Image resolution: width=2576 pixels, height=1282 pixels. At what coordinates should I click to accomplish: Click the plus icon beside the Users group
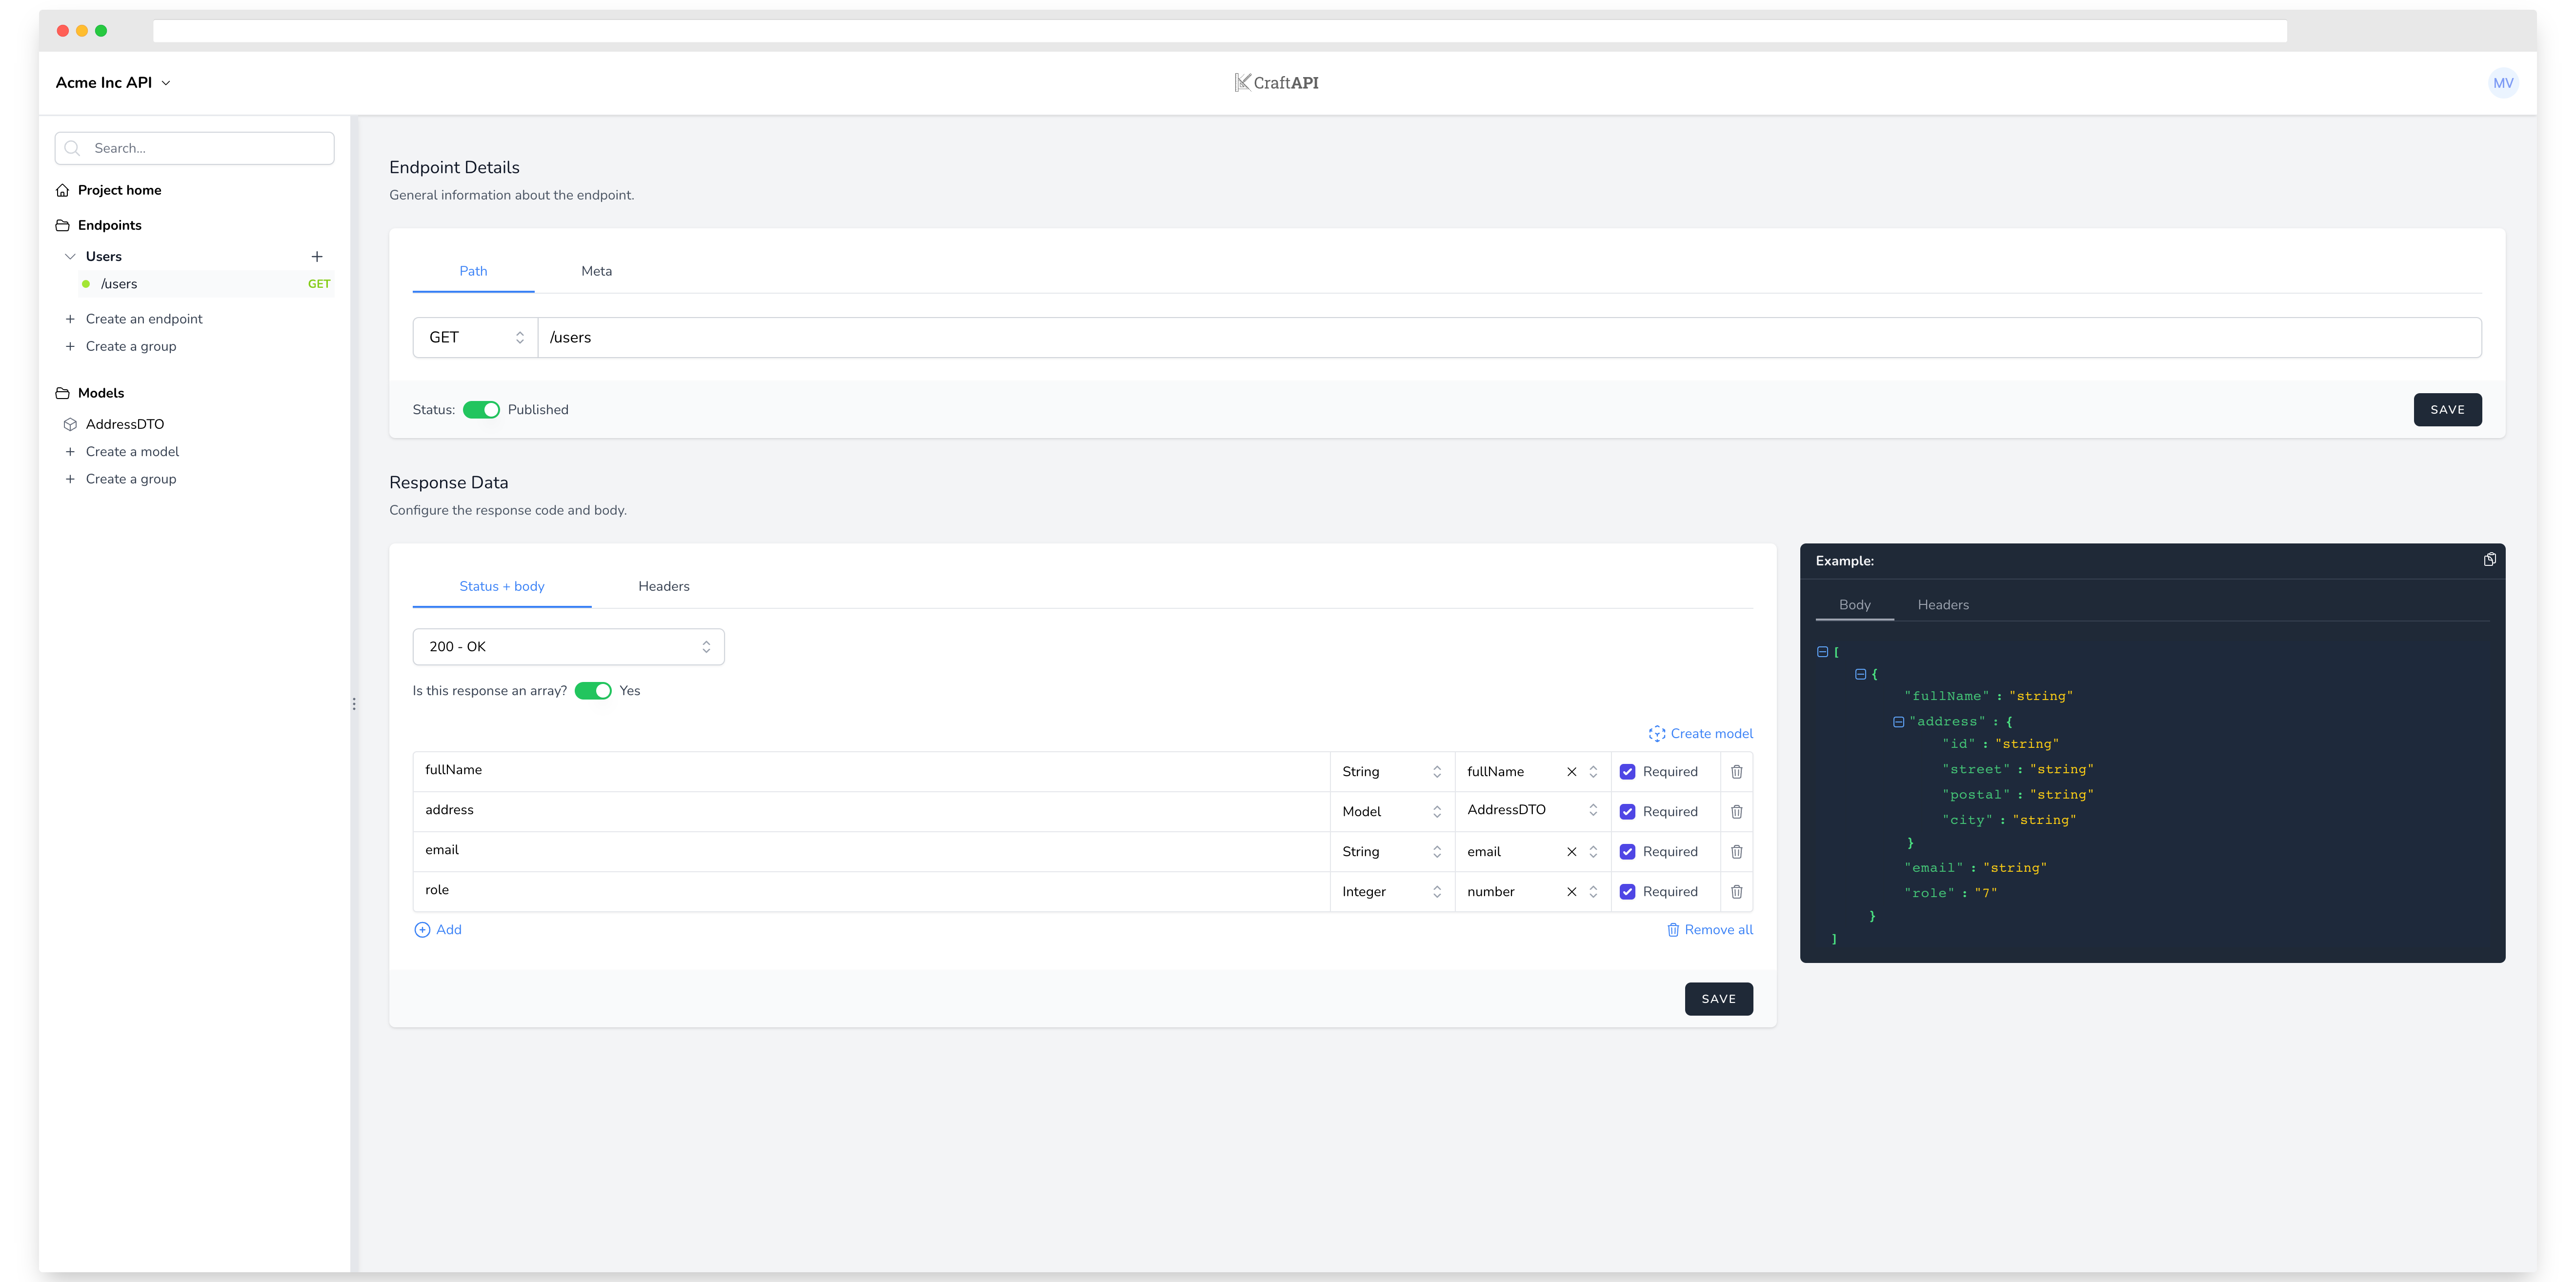[x=317, y=256]
